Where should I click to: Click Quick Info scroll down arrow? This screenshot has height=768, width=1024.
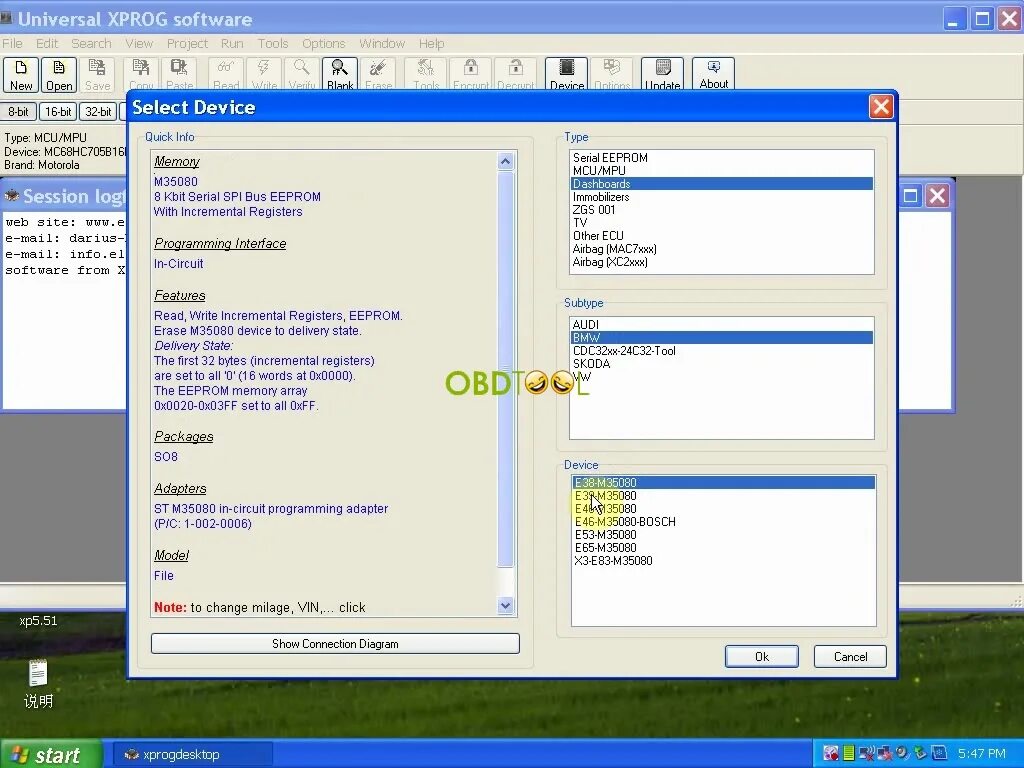point(505,606)
